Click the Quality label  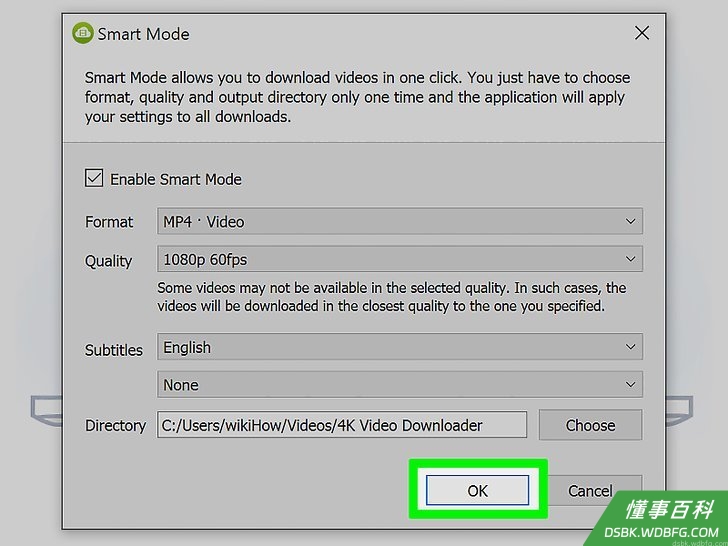click(x=109, y=261)
